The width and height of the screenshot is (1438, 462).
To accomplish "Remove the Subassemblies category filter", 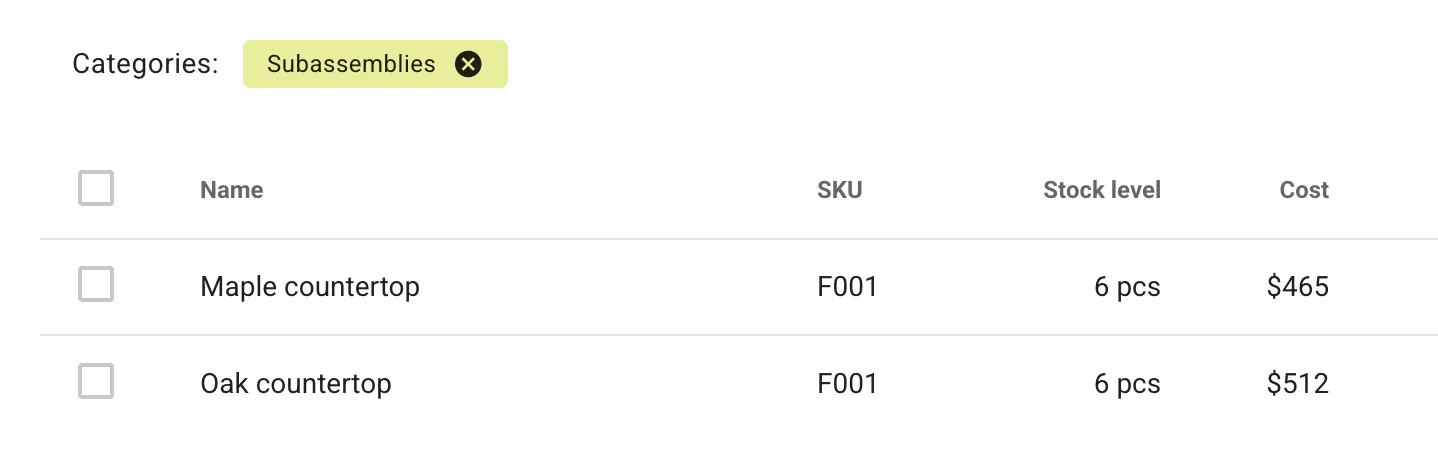I will [x=468, y=65].
